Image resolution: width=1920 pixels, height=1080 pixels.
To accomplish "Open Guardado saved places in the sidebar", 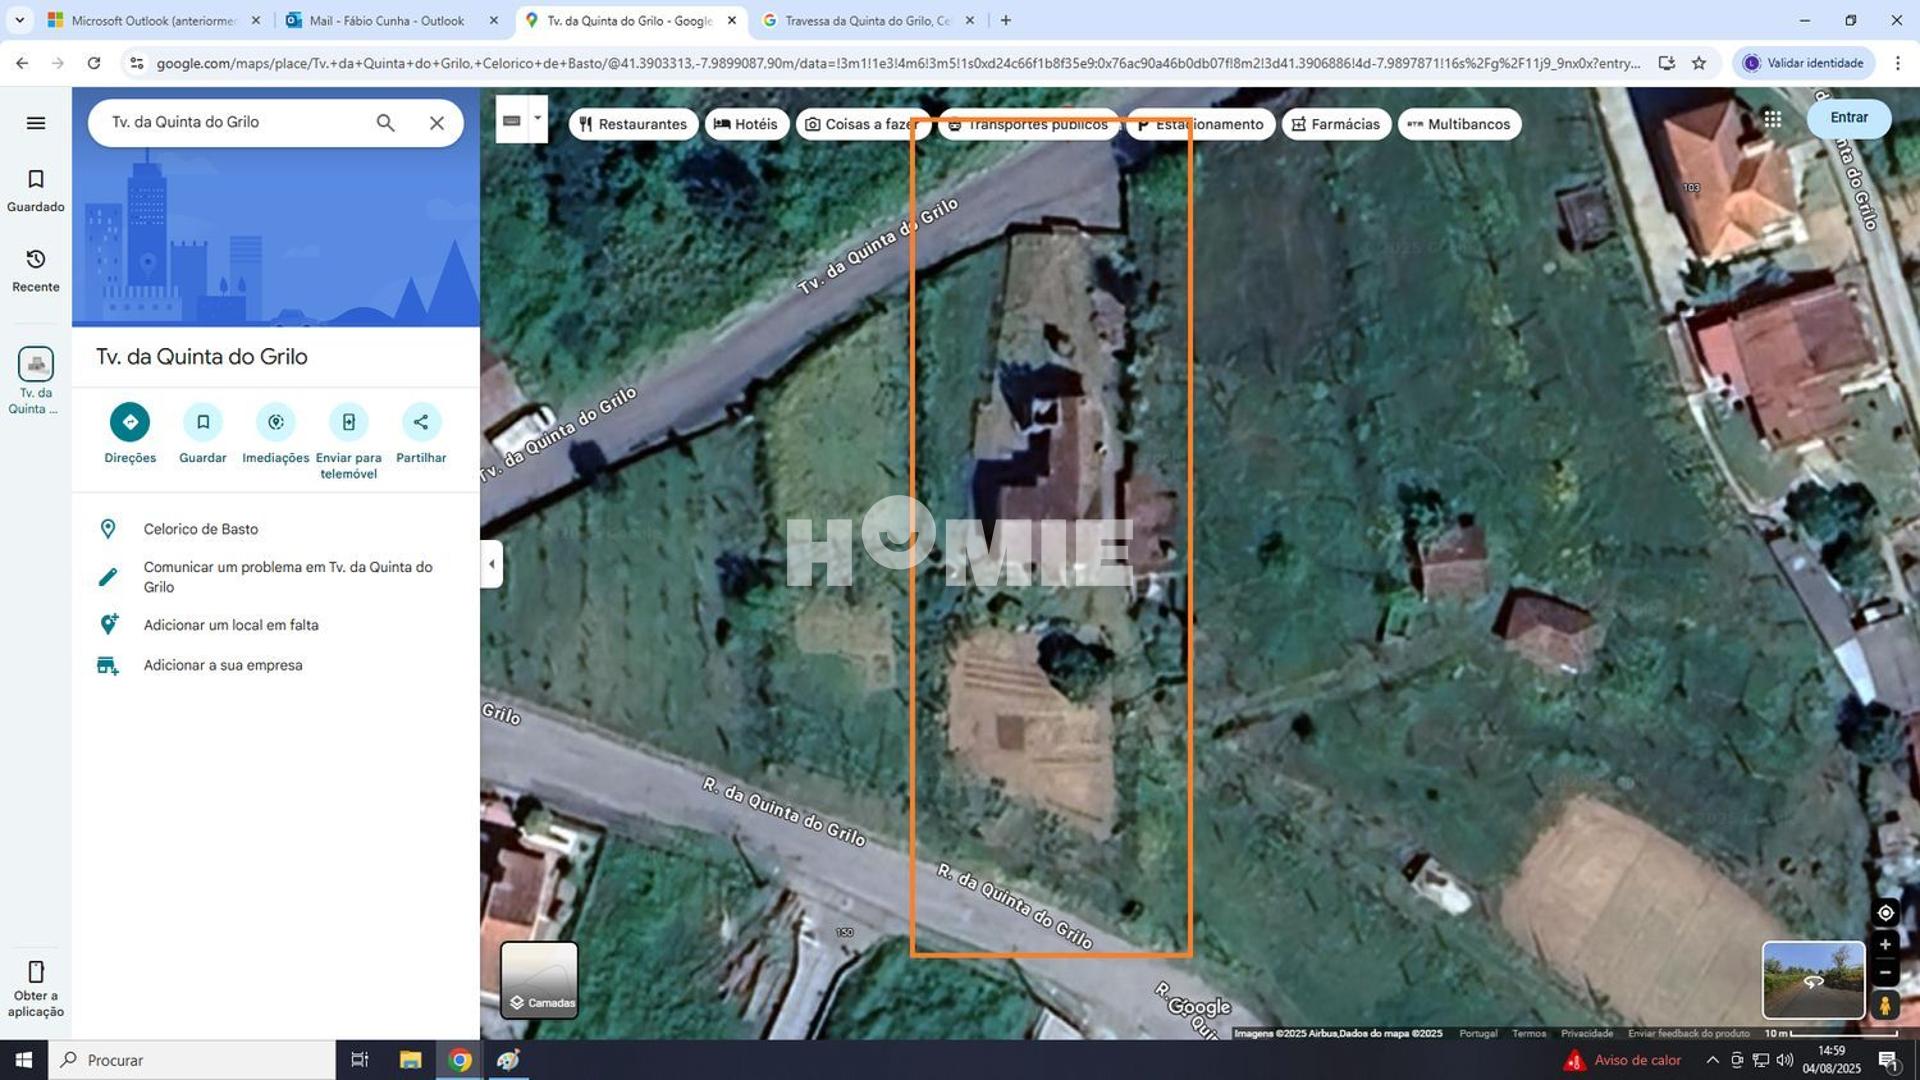I will click(35, 190).
